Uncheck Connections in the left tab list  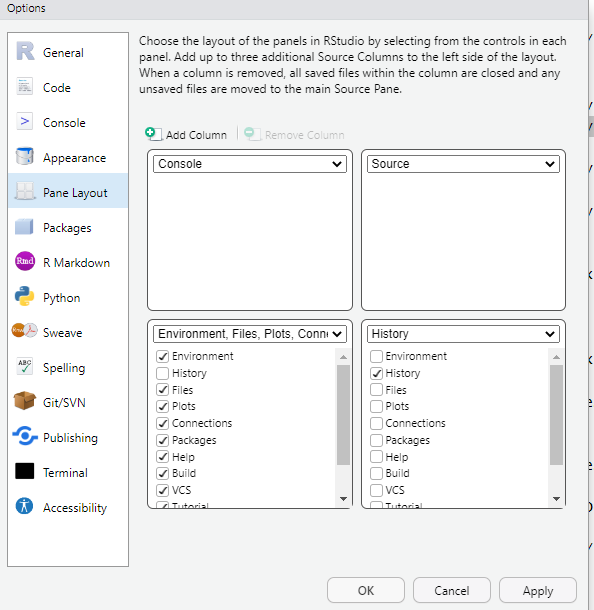pos(163,423)
